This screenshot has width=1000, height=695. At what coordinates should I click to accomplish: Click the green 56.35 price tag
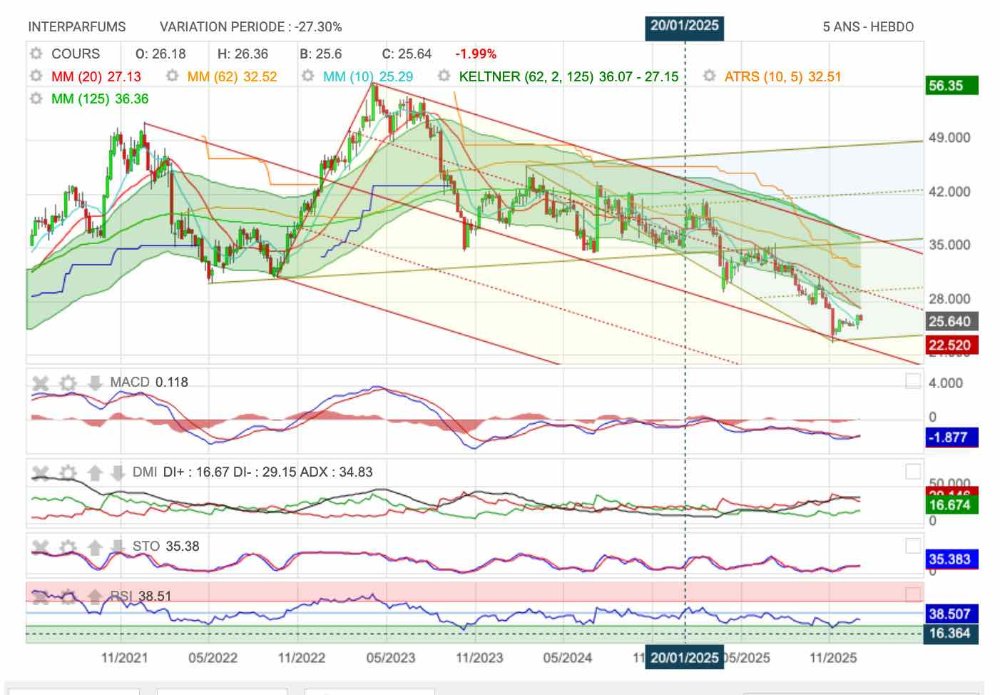(x=952, y=85)
